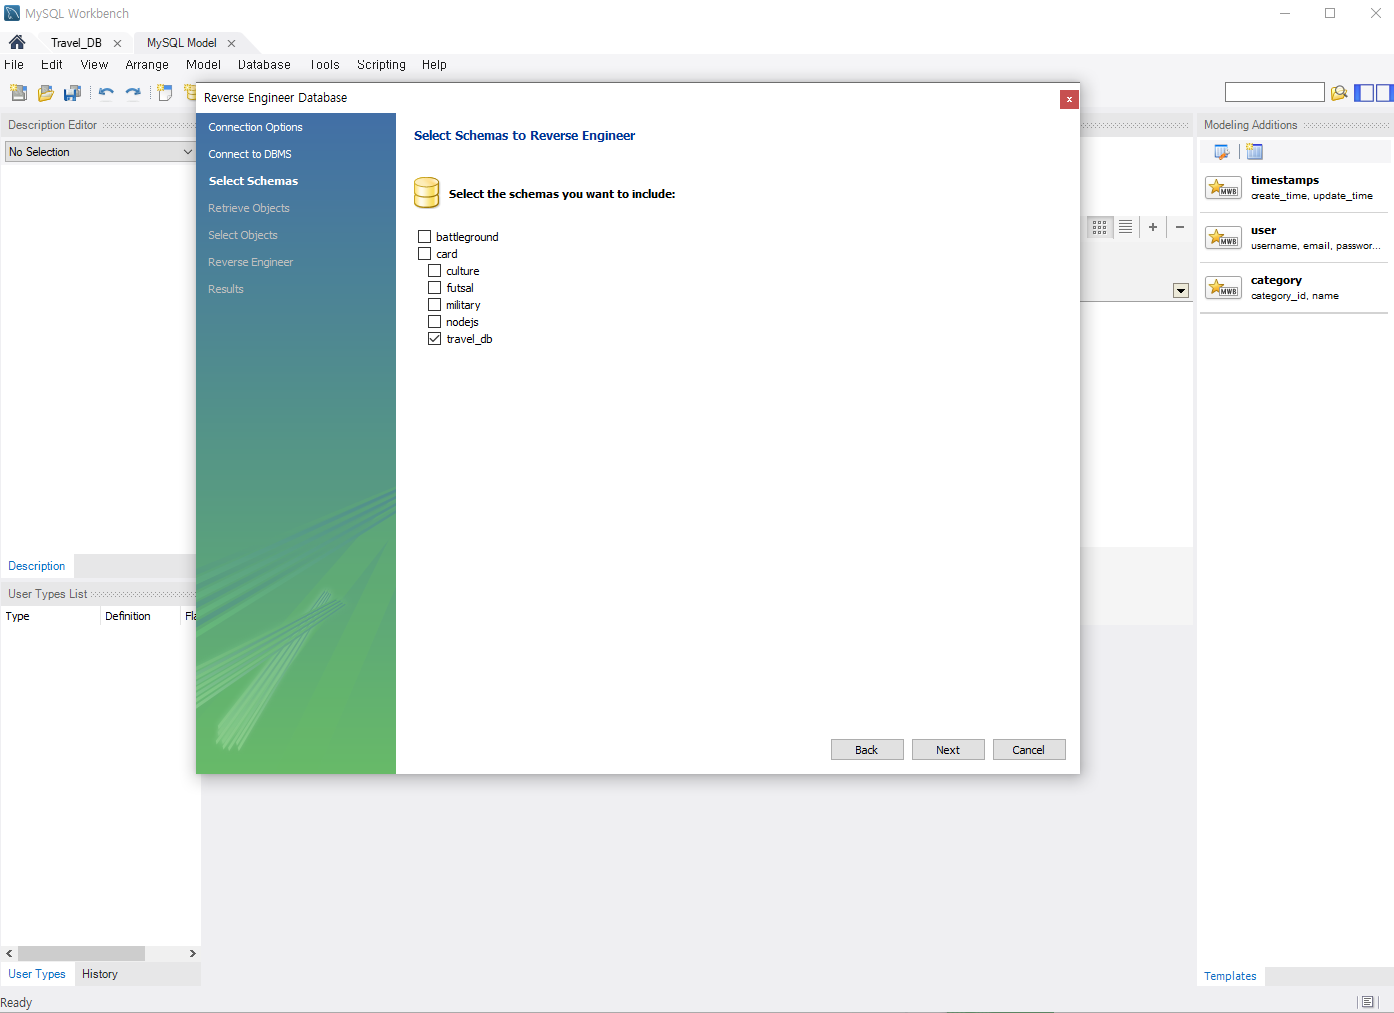Check the culture schema checkbox
The height and width of the screenshot is (1013, 1394).
pos(434,271)
